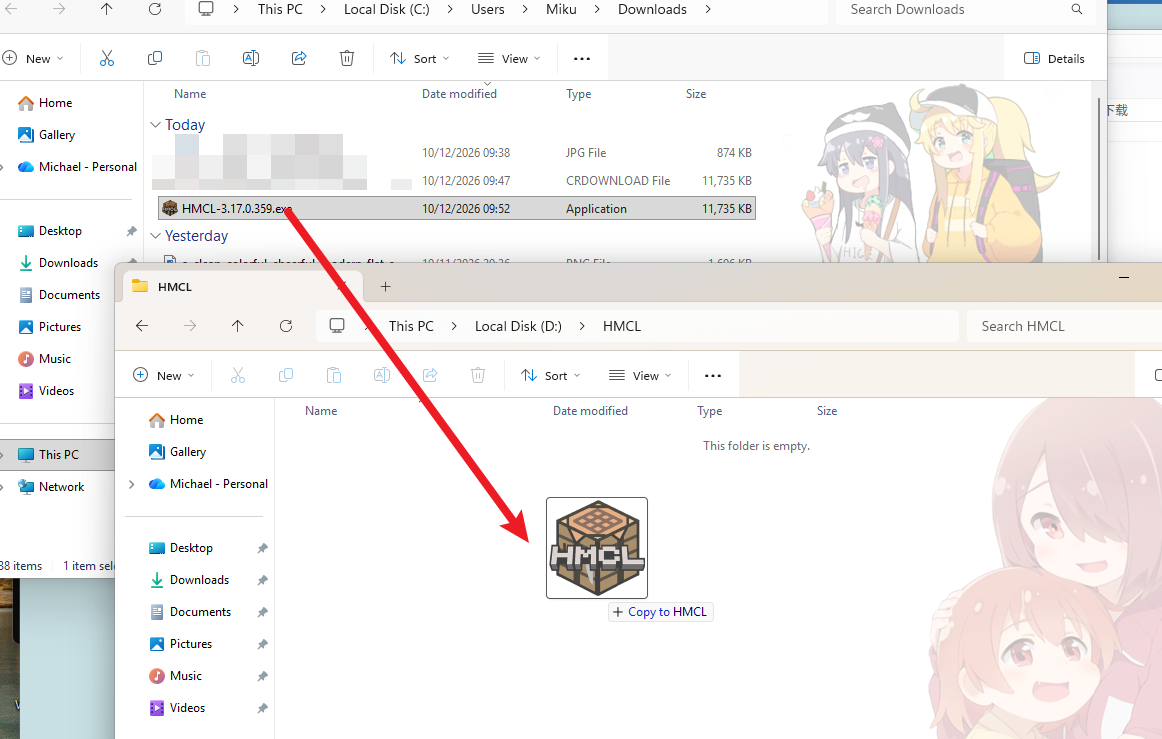Screen dimensions: 1162x739
Task: Add a new tab in HMCL window
Action: tap(385, 287)
